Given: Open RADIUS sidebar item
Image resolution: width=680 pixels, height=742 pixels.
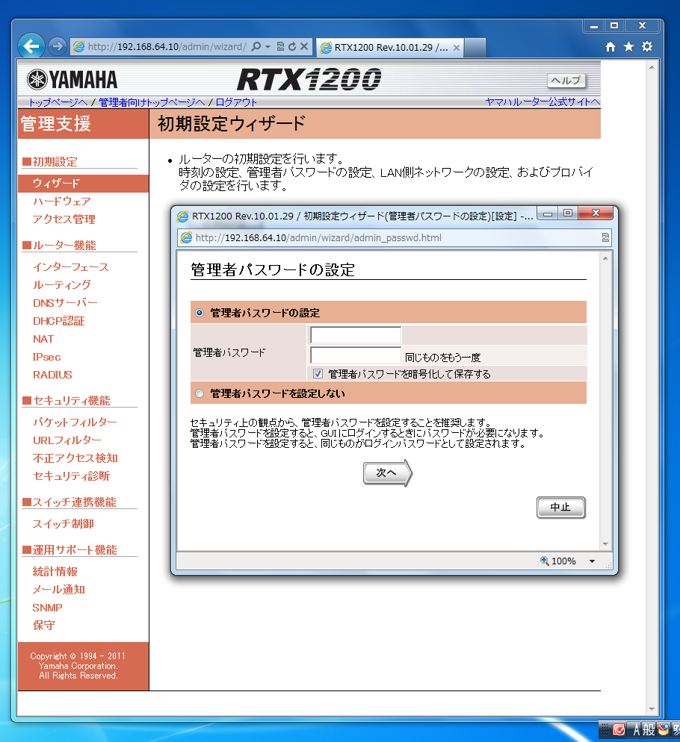Looking at the screenshot, I should pyautogui.click(x=53, y=375).
